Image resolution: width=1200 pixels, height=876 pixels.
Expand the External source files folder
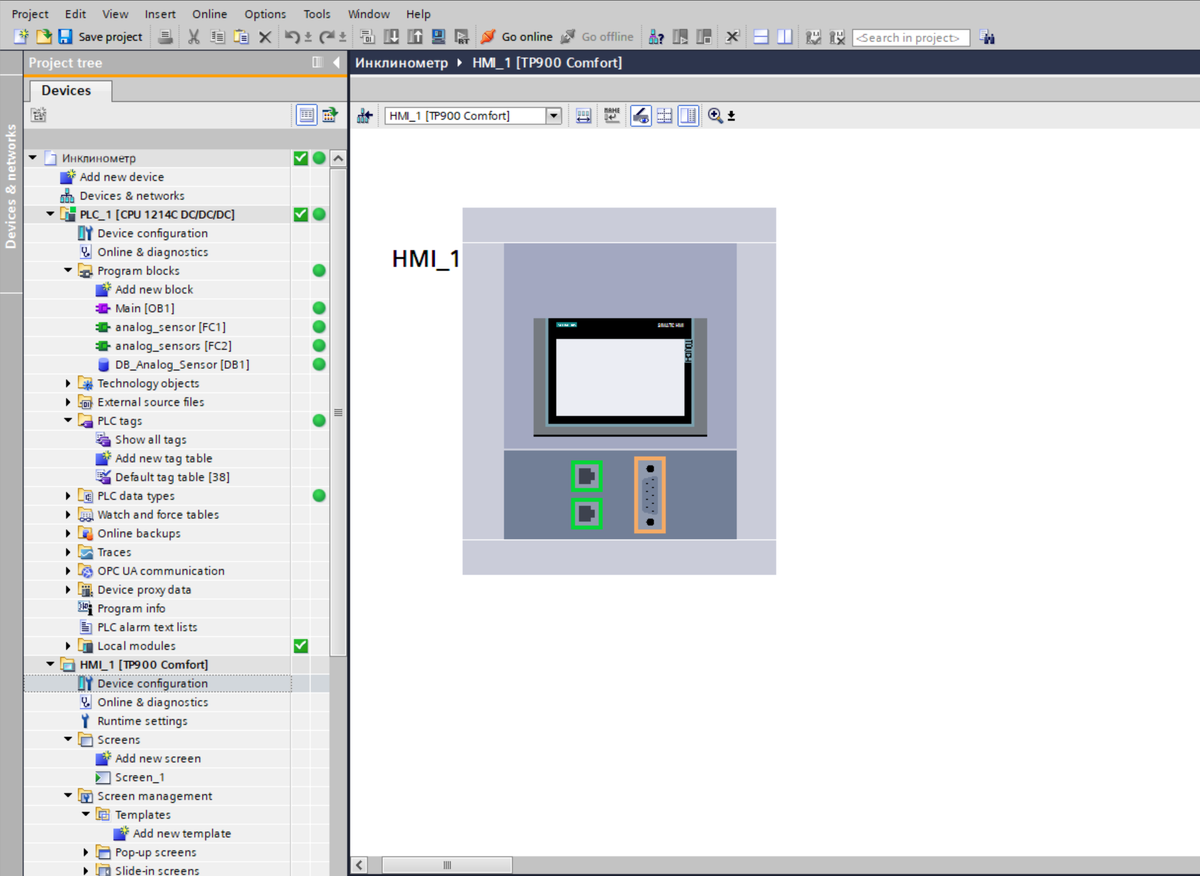click(68, 402)
